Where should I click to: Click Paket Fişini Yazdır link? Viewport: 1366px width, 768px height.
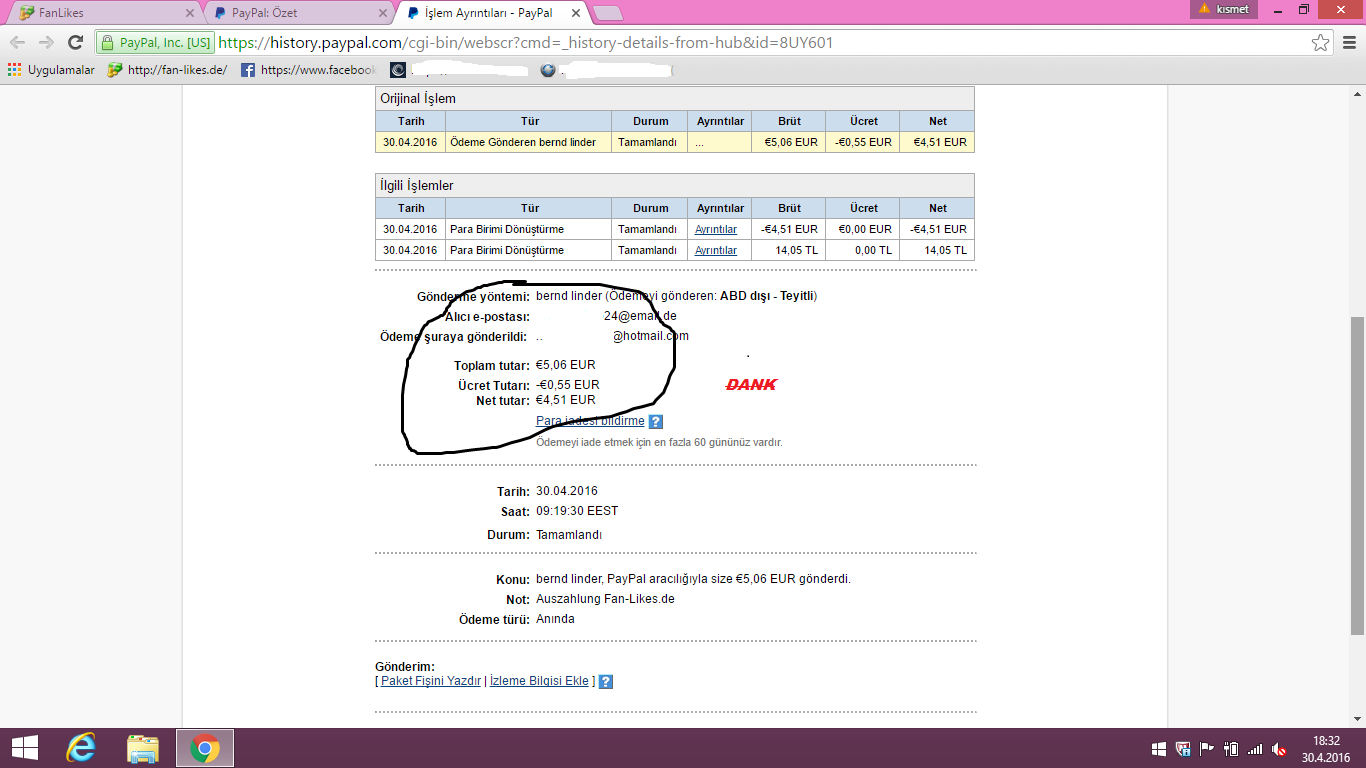431,681
